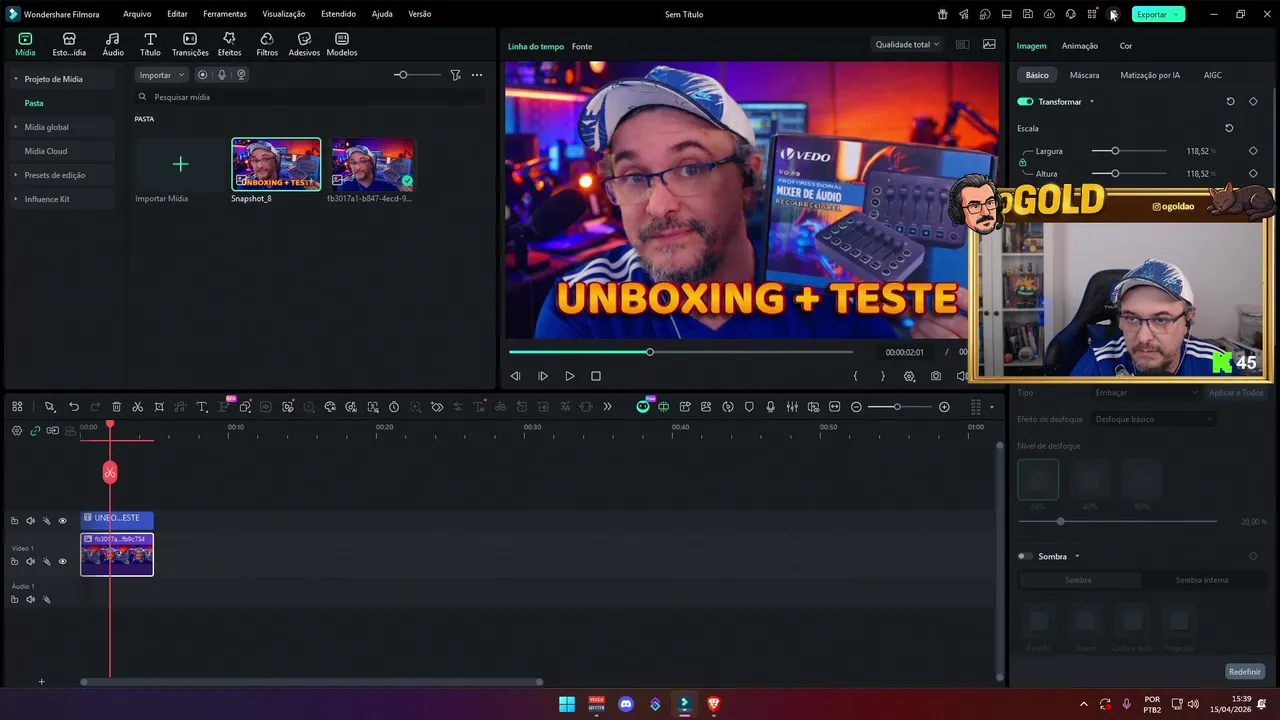Undo the last timeline action
This screenshot has width=1280, height=720.
74,407
